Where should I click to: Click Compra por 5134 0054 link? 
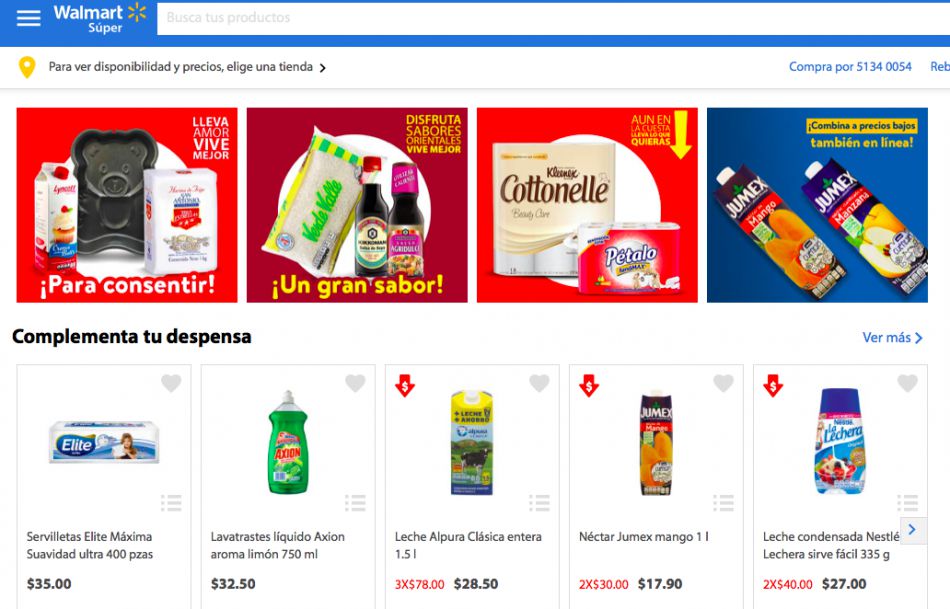coord(850,67)
